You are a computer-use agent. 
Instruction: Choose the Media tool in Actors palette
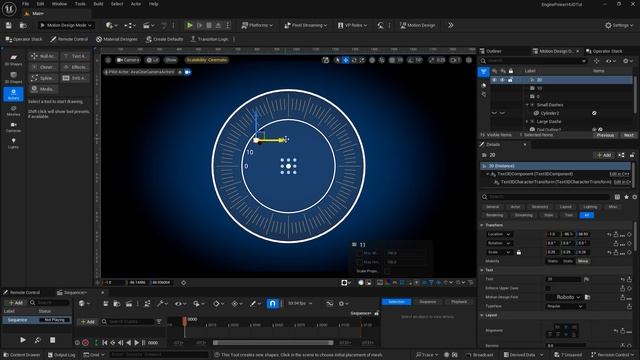click(x=43, y=89)
